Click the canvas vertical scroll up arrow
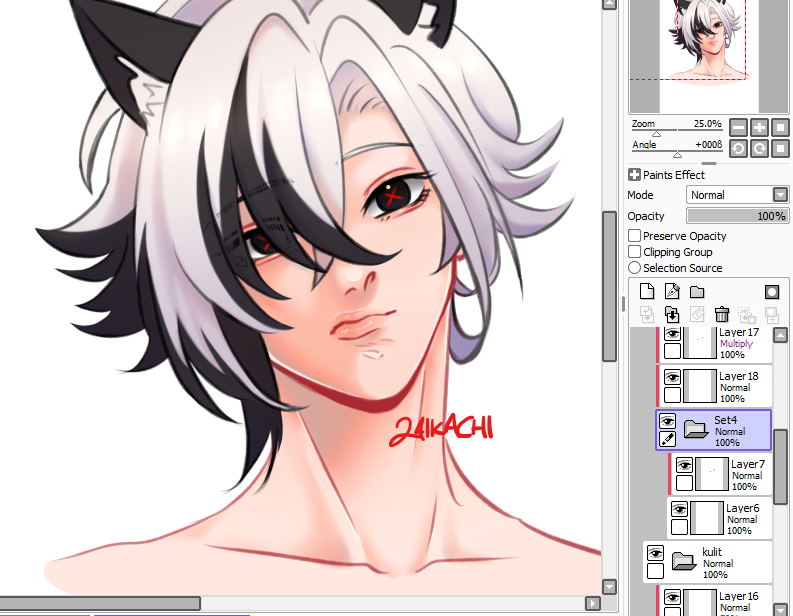 coord(609,4)
